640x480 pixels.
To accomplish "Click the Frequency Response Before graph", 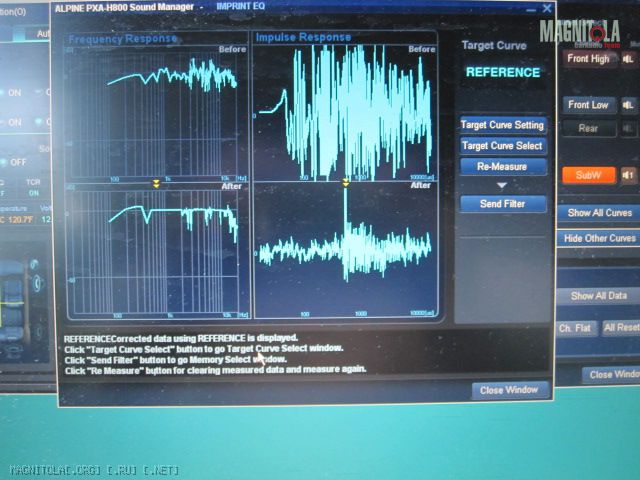I will pos(156,112).
